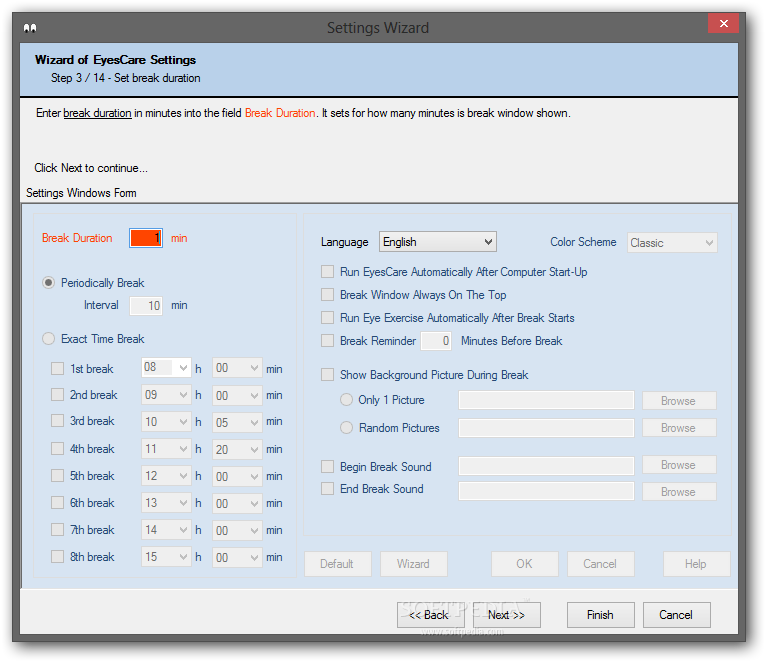The width and height of the screenshot is (766, 662).
Task: Click the Break Duration input field
Action: coord(146,238)
